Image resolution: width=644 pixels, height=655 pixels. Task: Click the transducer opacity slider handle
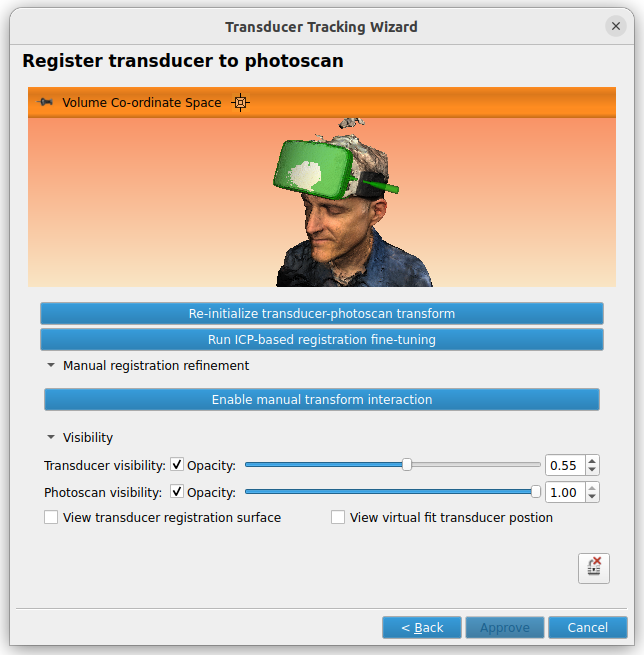407,465
